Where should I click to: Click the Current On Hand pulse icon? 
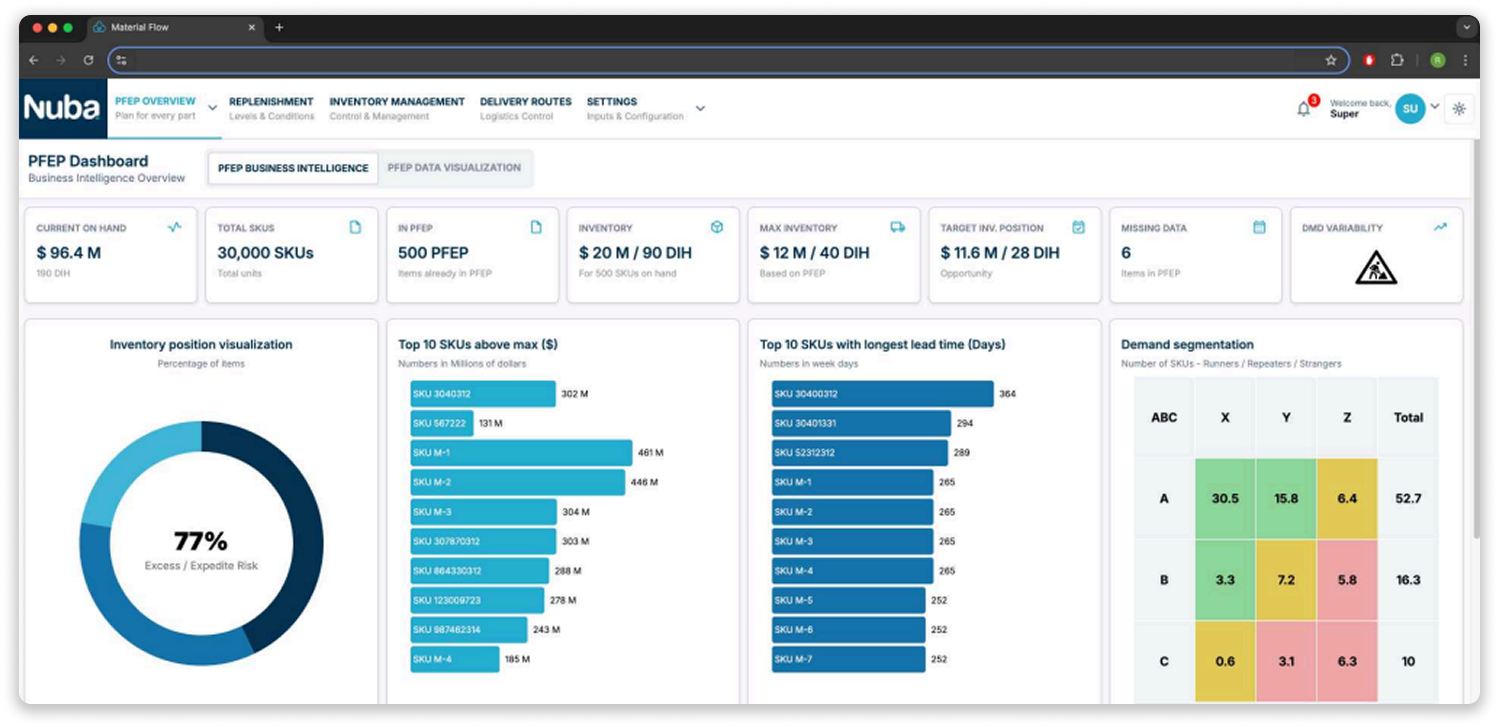(175, 227)
